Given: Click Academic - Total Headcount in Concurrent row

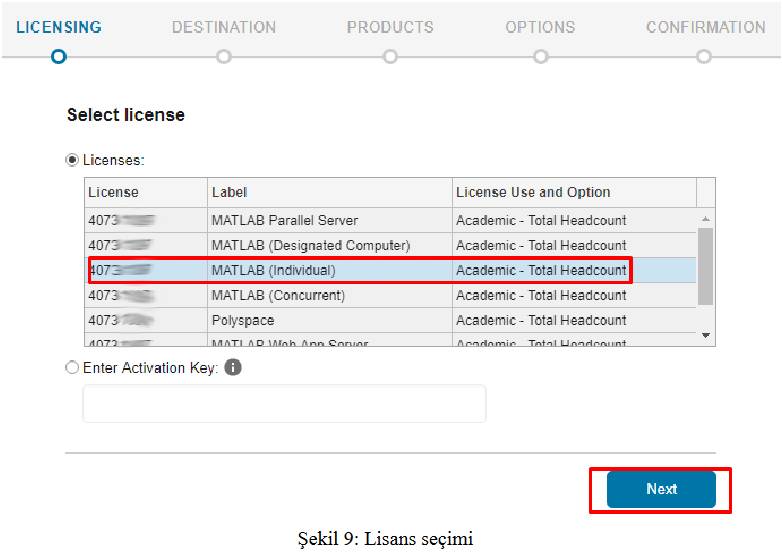Looking at the screenshot, I should [x=541, y=295].
